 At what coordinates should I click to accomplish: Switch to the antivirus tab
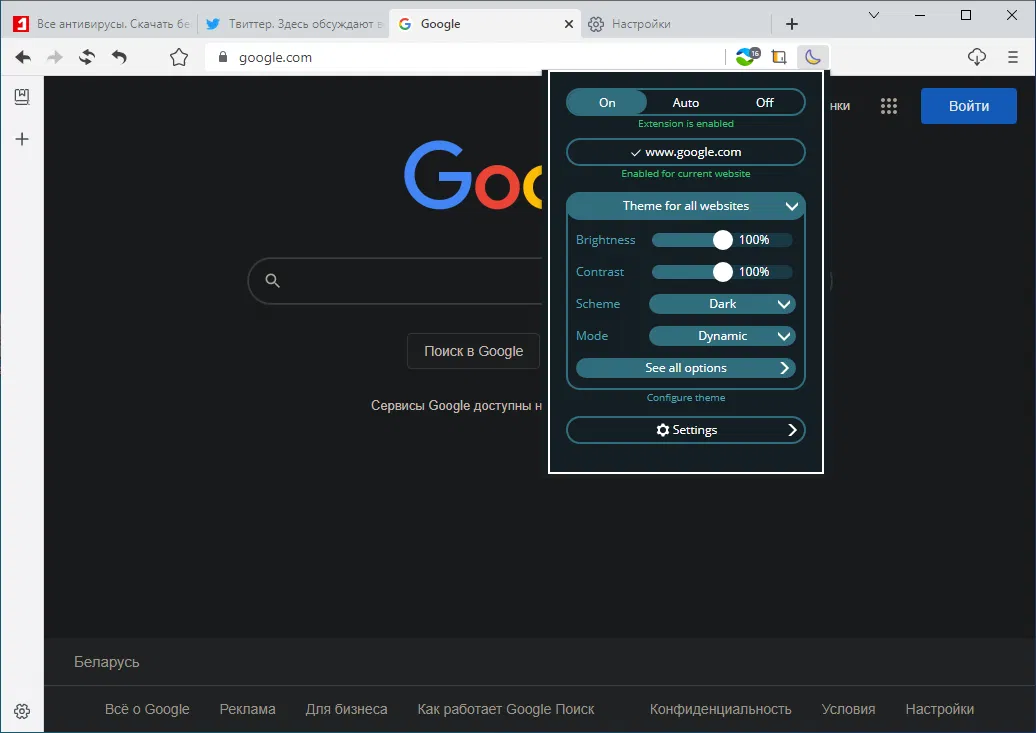point(102,24)
